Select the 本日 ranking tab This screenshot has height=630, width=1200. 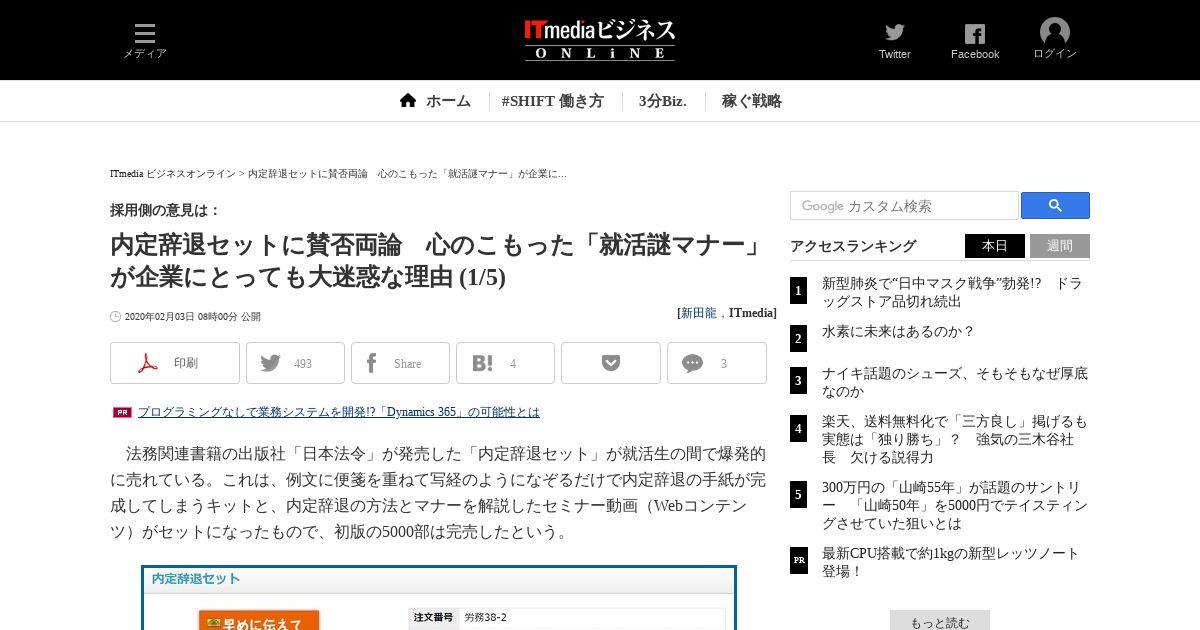[x=995, y=246]
